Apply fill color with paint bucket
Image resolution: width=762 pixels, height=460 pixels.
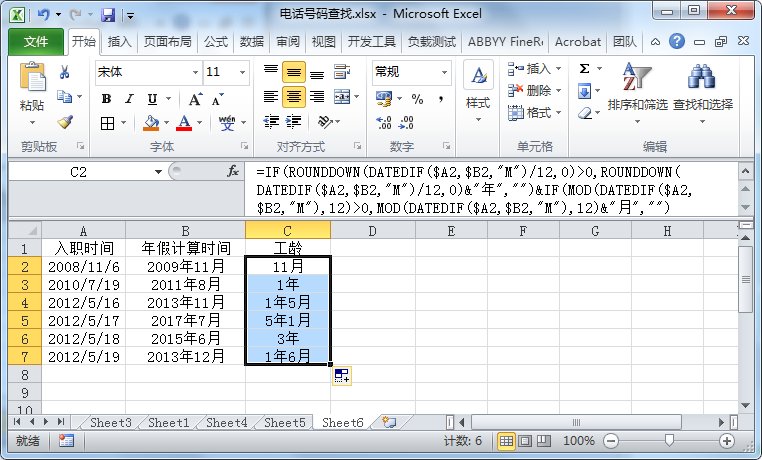151,123
